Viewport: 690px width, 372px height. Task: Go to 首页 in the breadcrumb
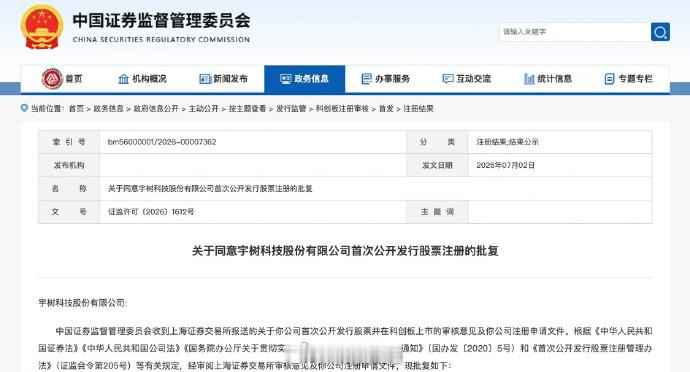(76, 108)
